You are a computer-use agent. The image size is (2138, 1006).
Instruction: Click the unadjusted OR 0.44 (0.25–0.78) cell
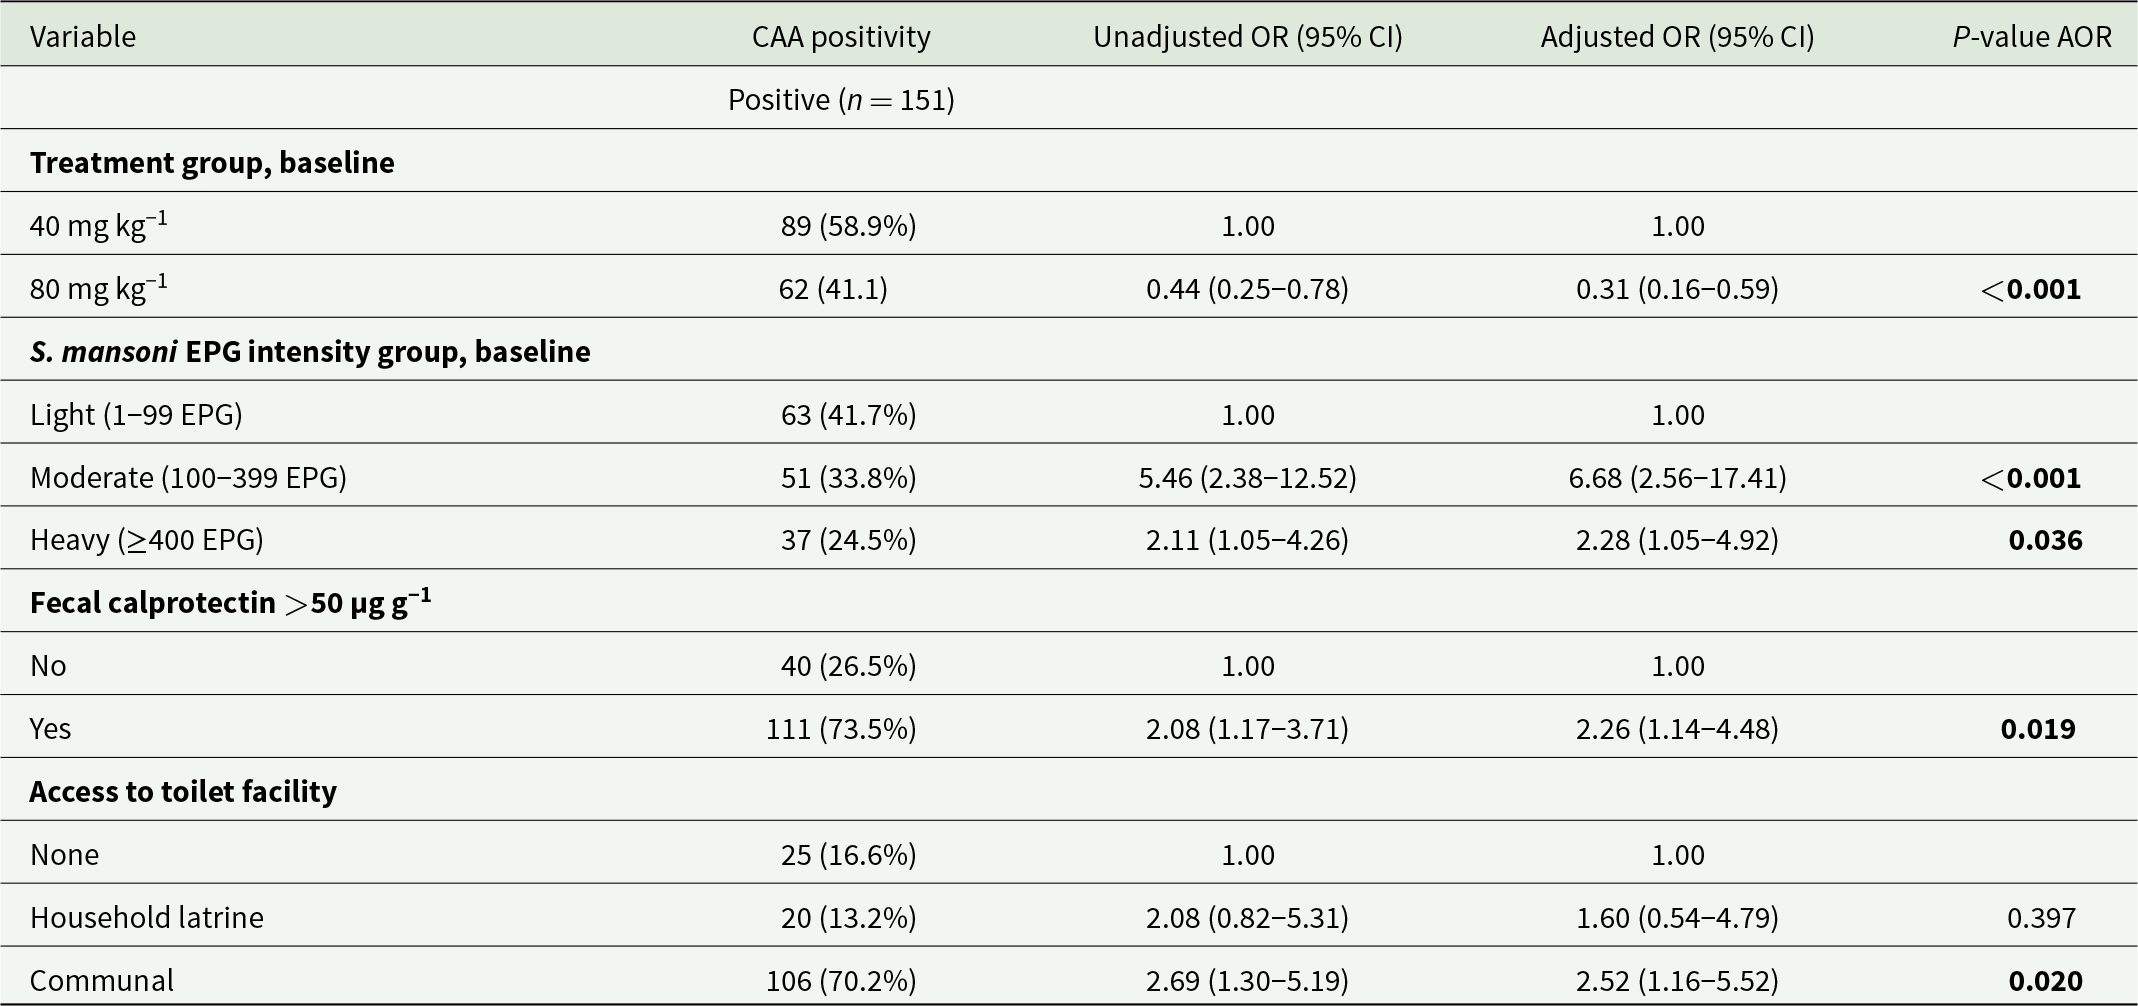tap(1247, 289)
